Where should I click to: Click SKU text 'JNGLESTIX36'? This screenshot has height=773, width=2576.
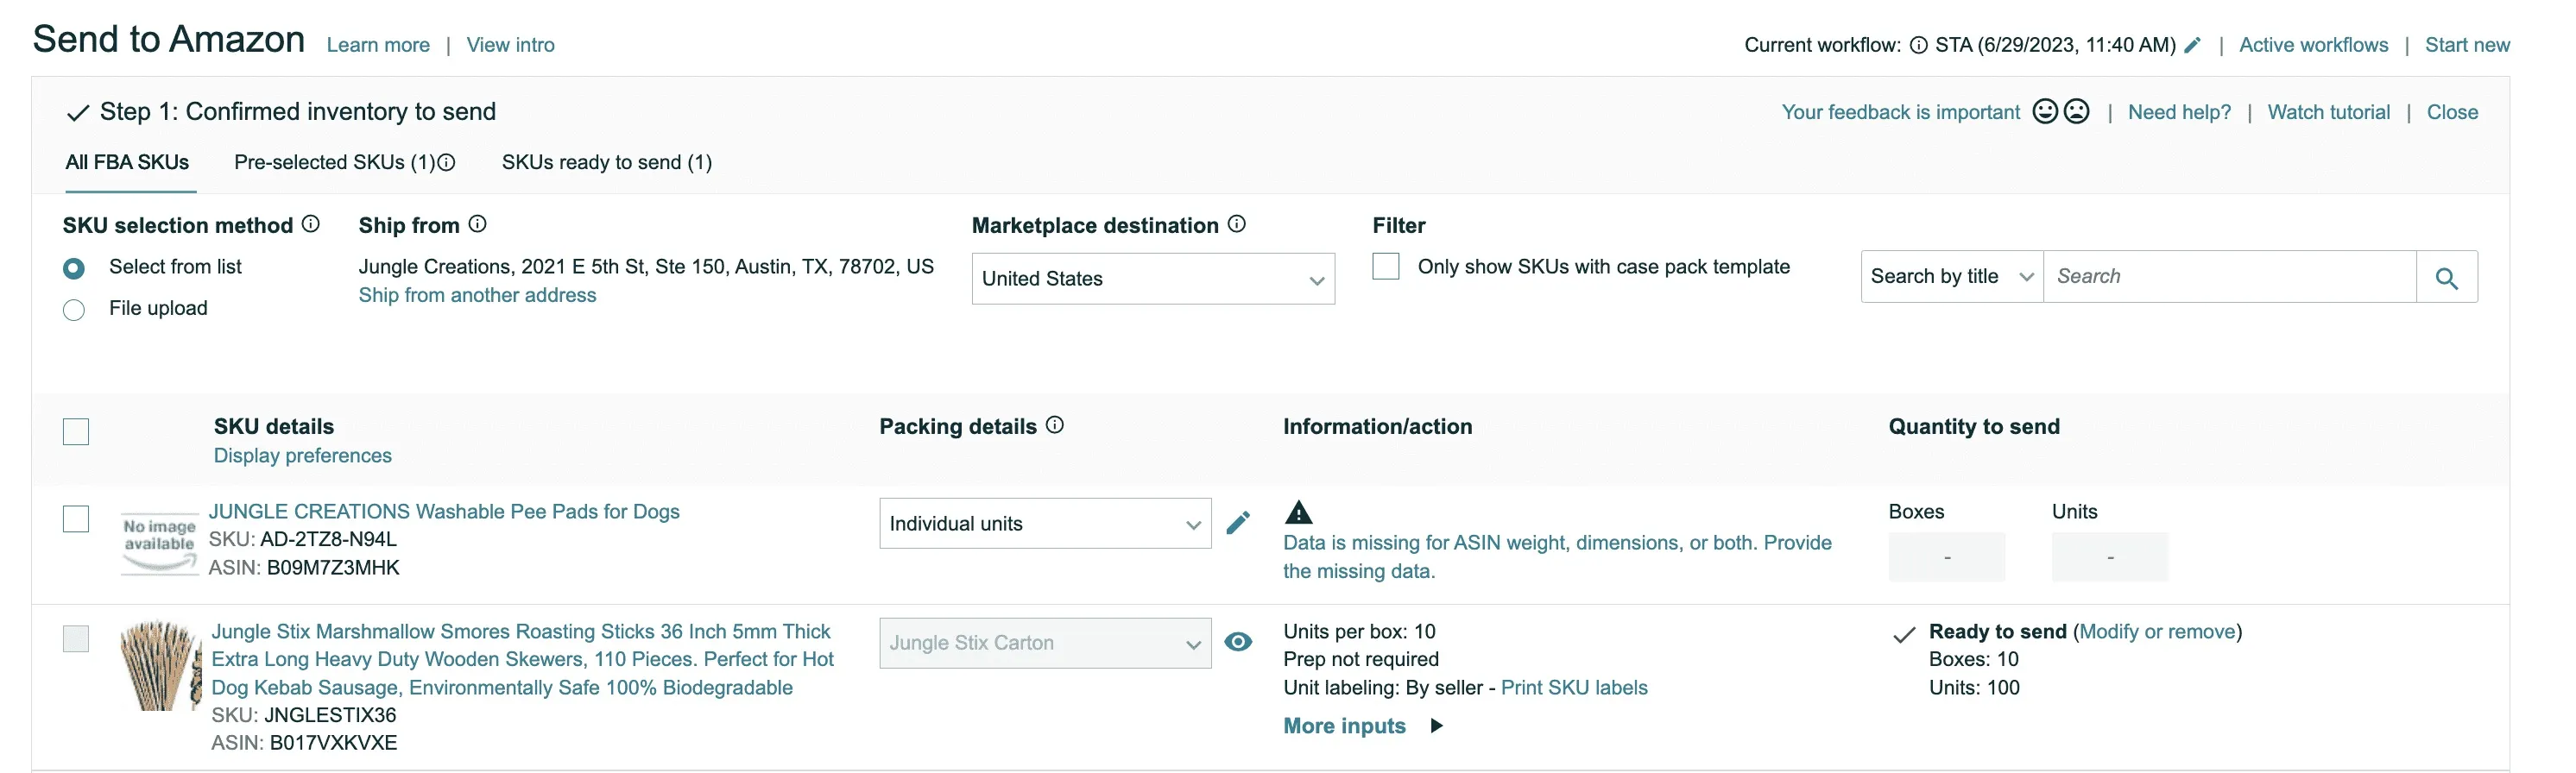coord(330,715)
